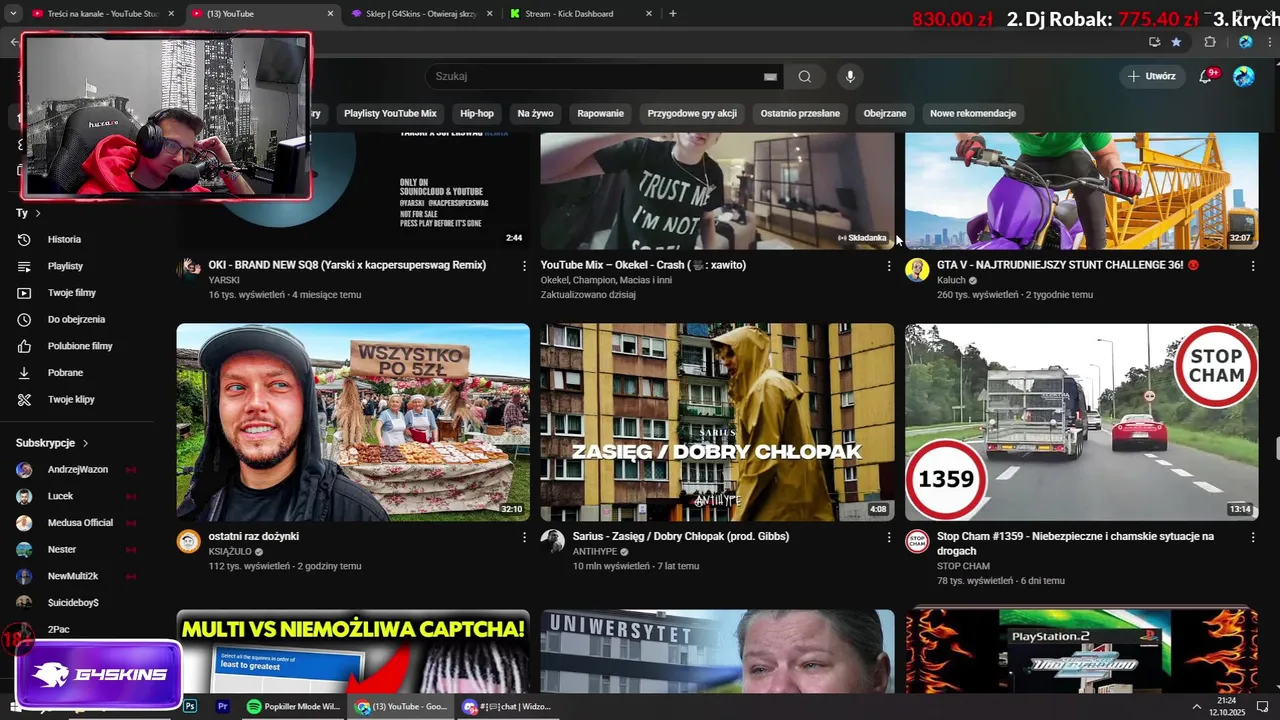Switch to Sklep G4Skins browser tab
Image resolution: width=1280 pixels, height=720 pixels.
420,14
